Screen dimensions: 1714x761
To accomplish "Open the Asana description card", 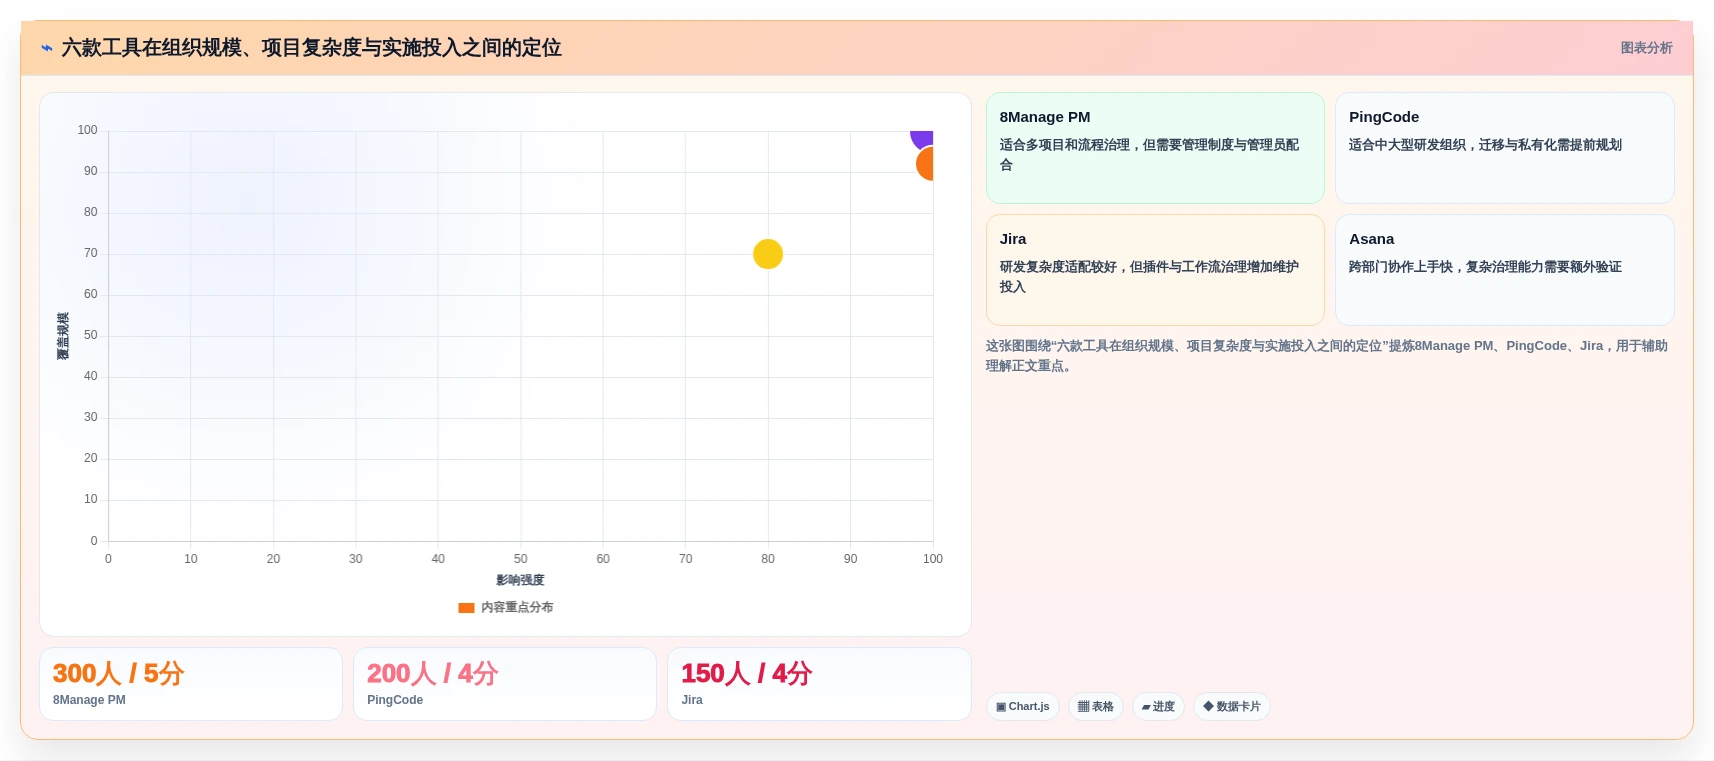I will (1504, 270).
